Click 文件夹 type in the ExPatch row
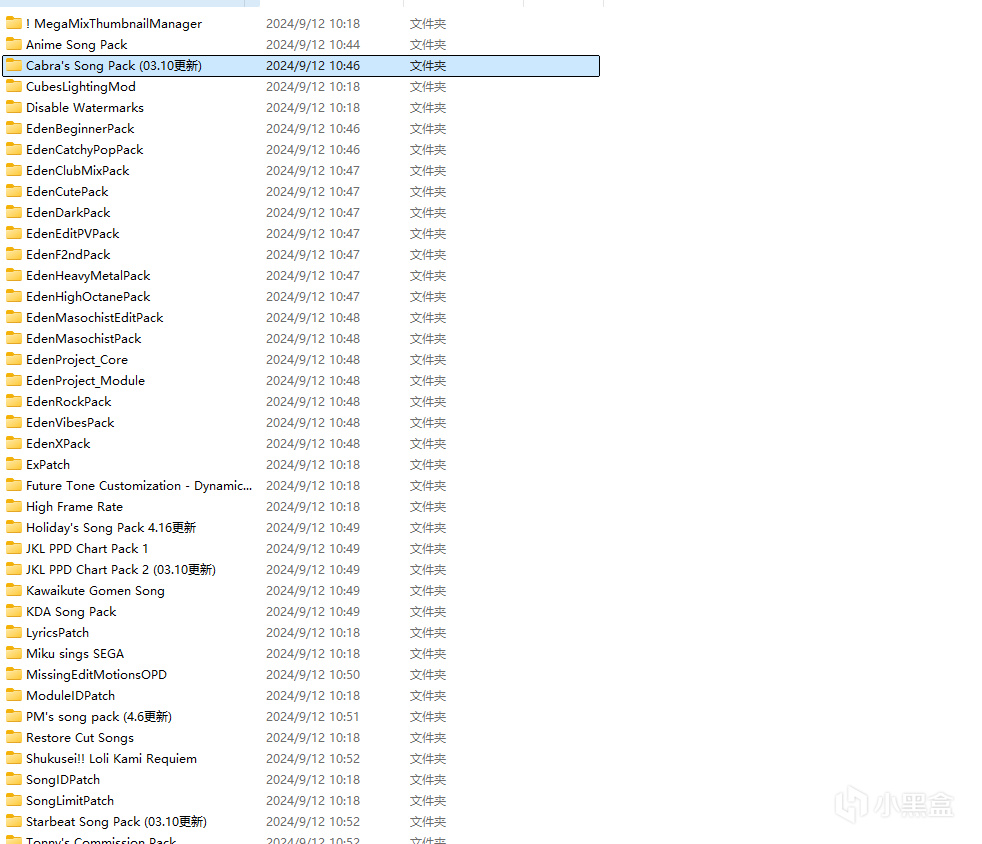 [x=428, y=465]
